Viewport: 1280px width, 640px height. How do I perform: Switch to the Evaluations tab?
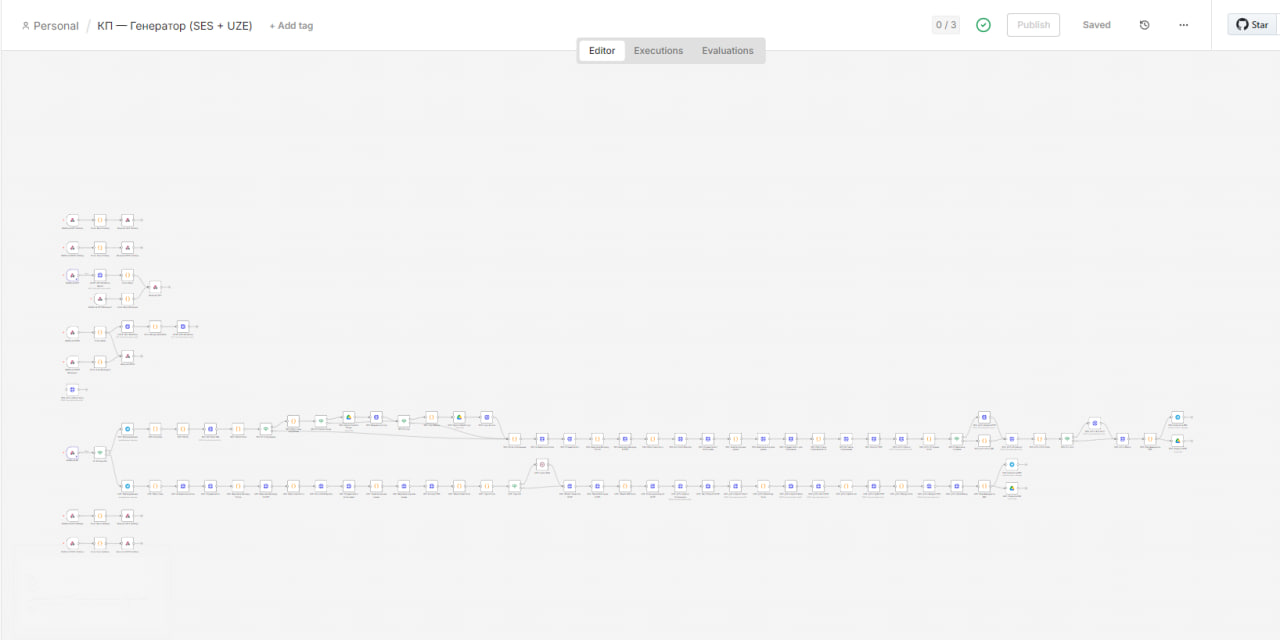727,50
